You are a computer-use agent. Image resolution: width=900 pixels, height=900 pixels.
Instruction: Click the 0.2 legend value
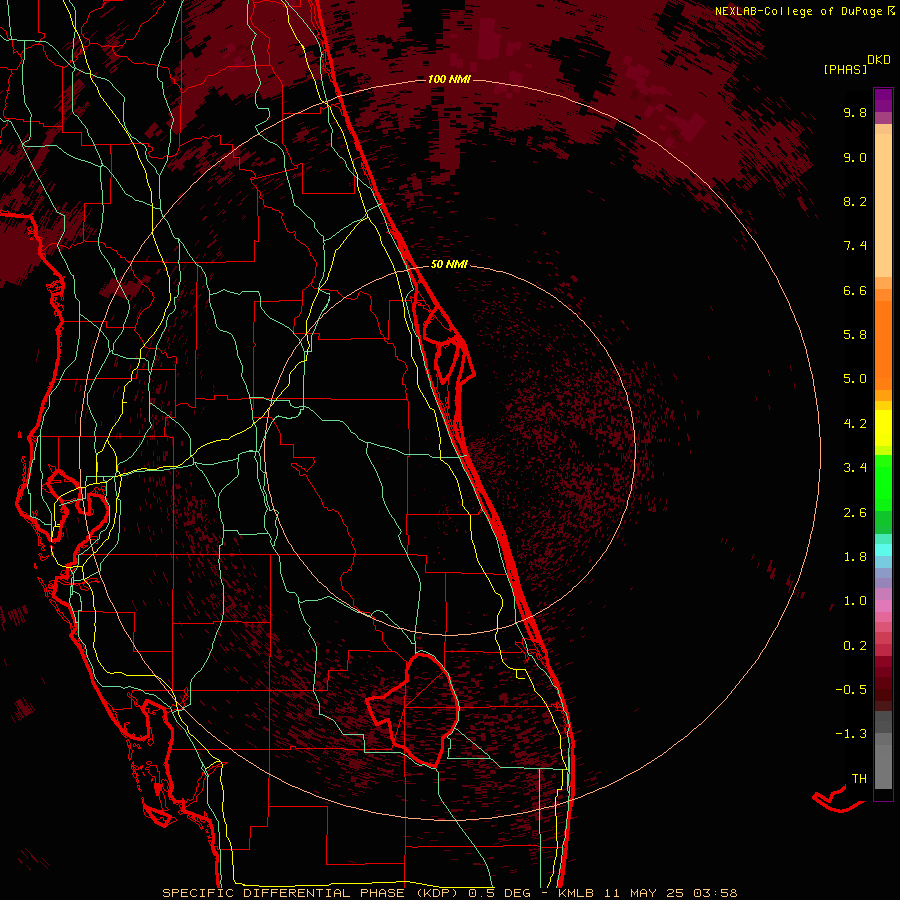pyautogui.click(x=855, y=646)
